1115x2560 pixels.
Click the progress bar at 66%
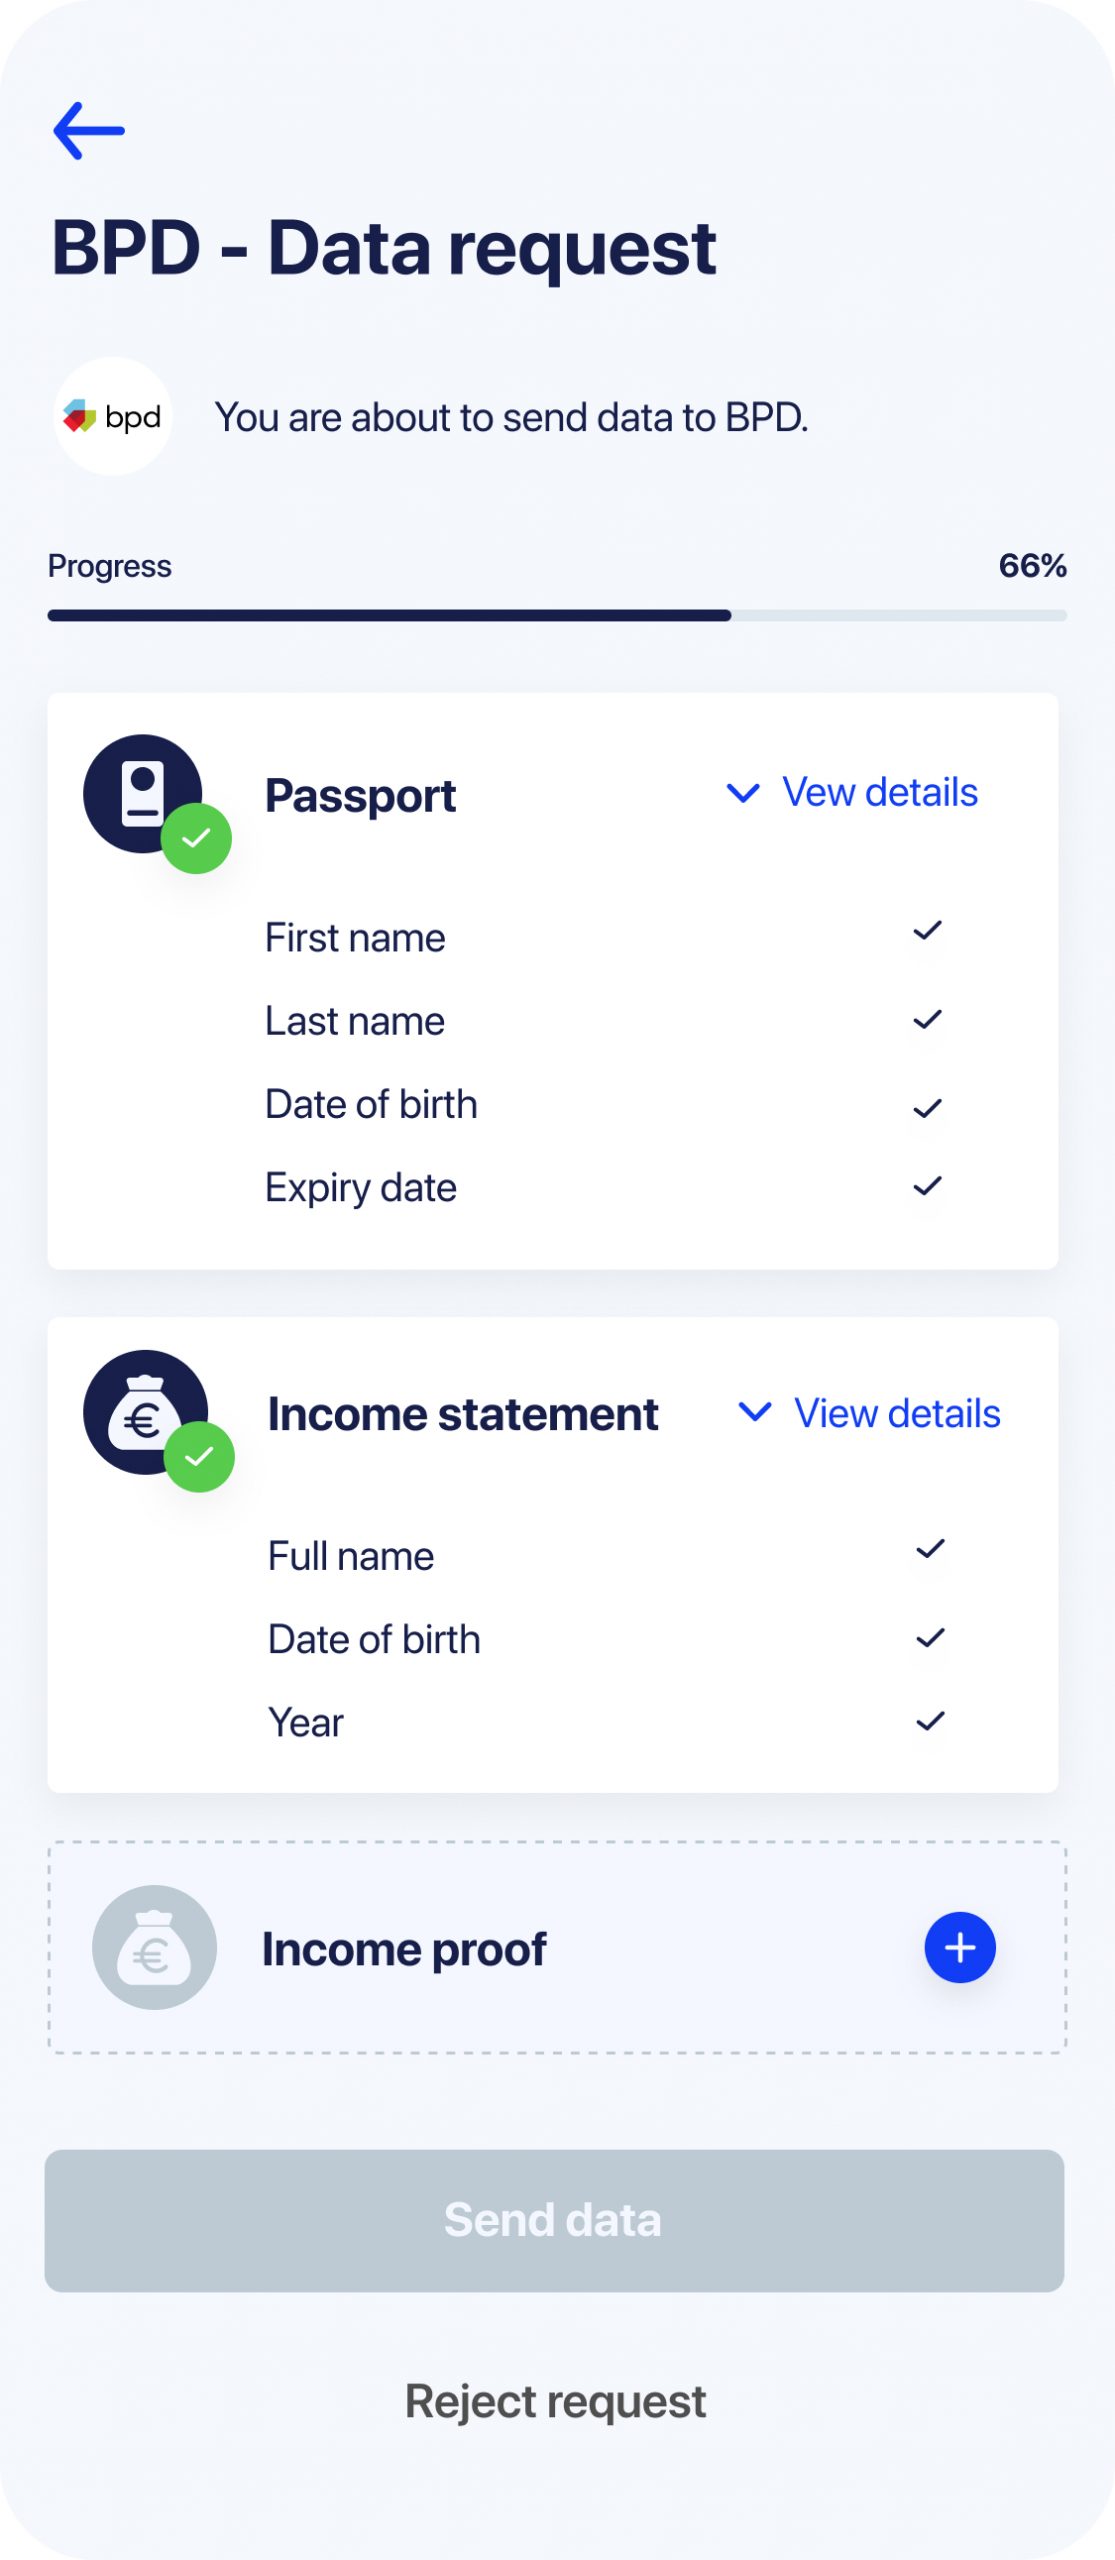[557, 616]
